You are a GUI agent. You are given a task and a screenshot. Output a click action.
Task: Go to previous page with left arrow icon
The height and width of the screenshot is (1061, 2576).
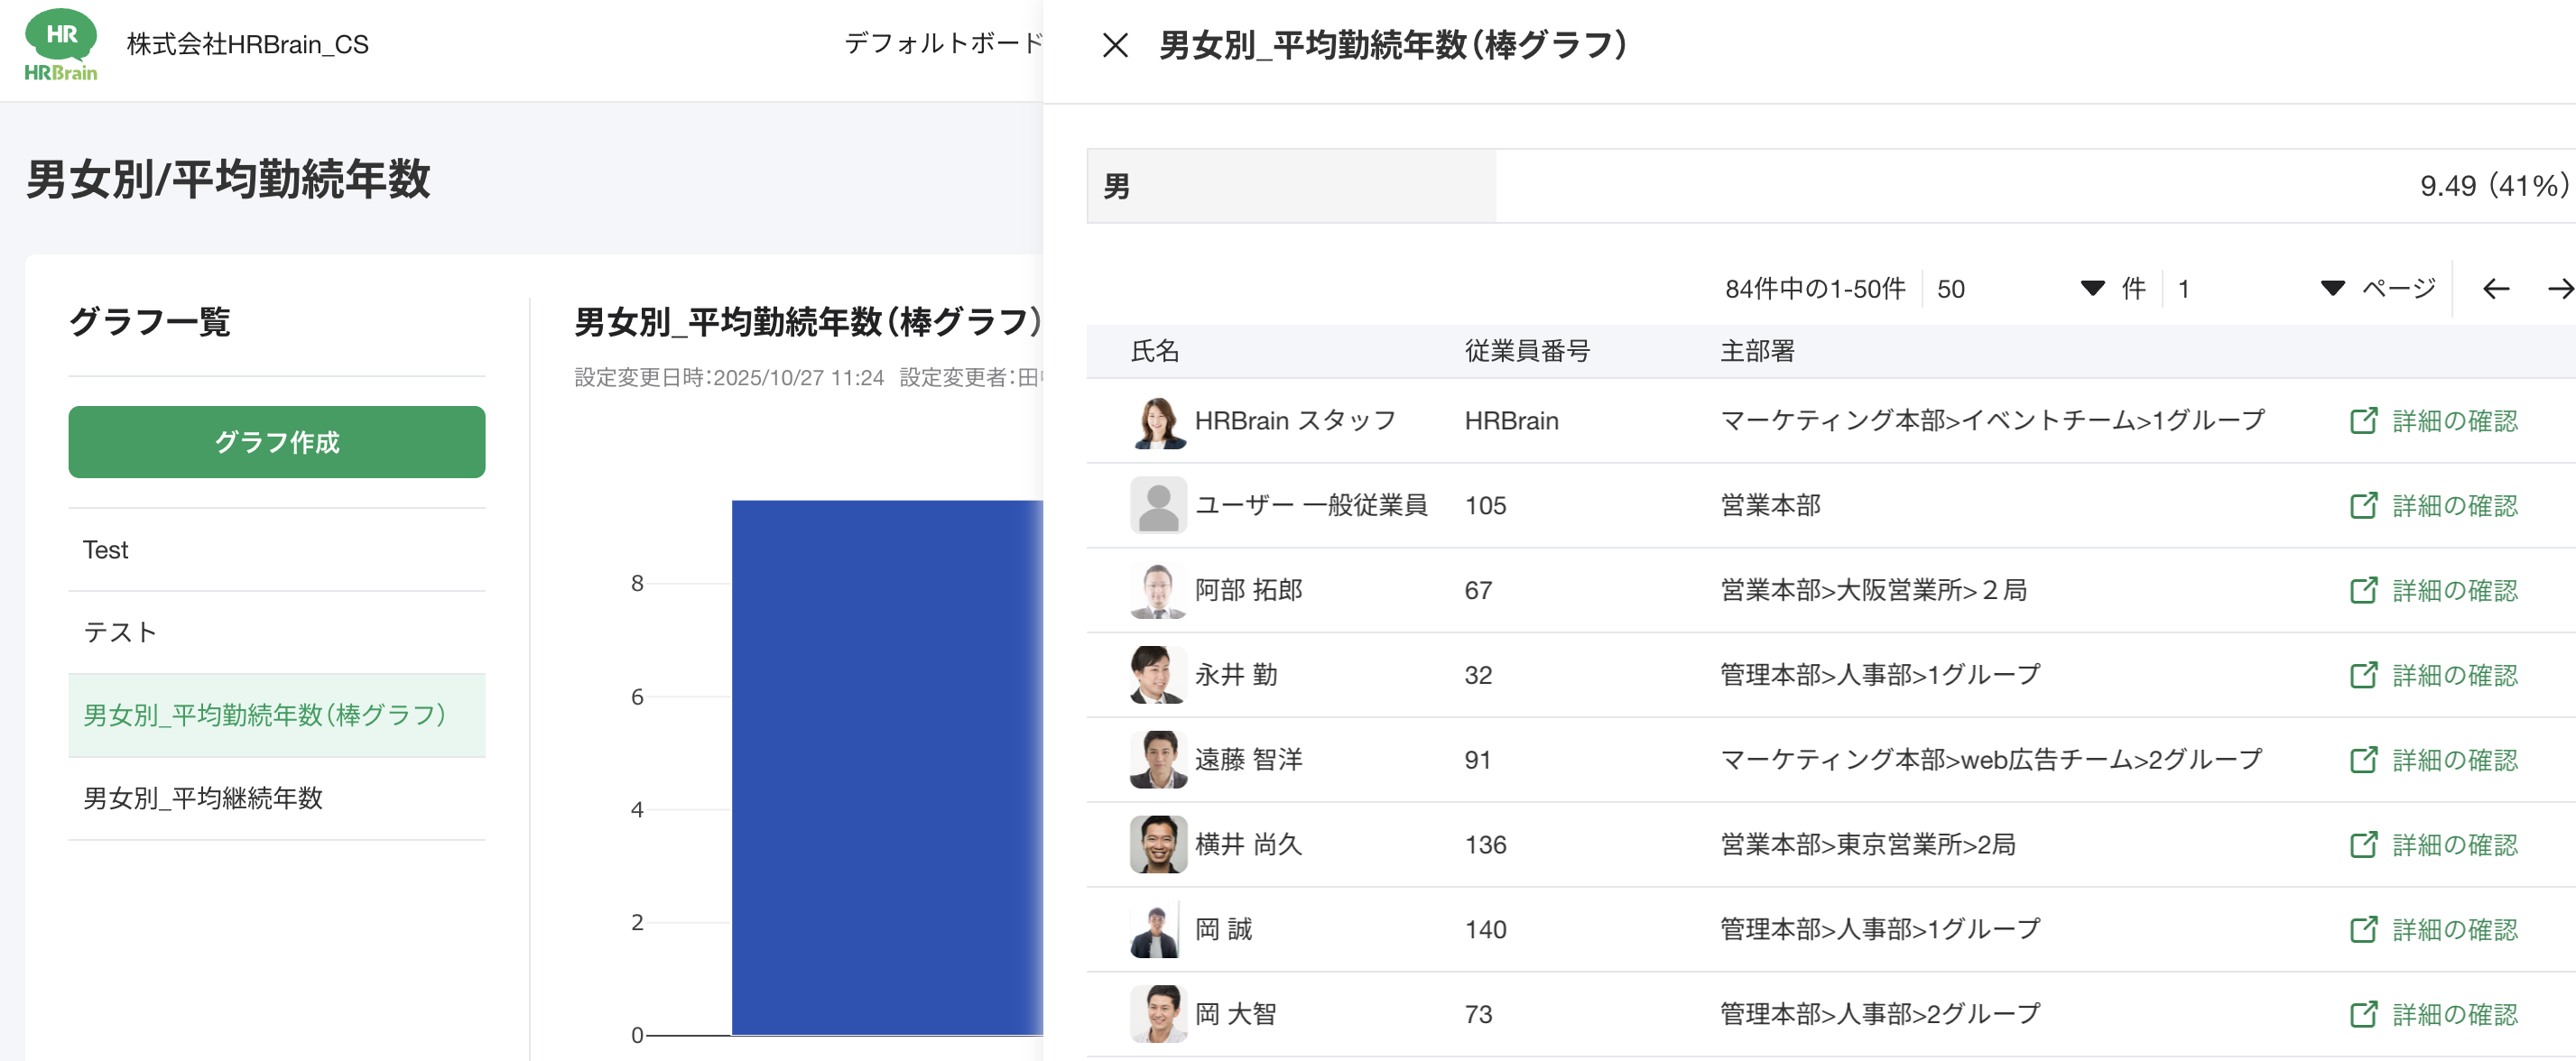coord(2496,289)
